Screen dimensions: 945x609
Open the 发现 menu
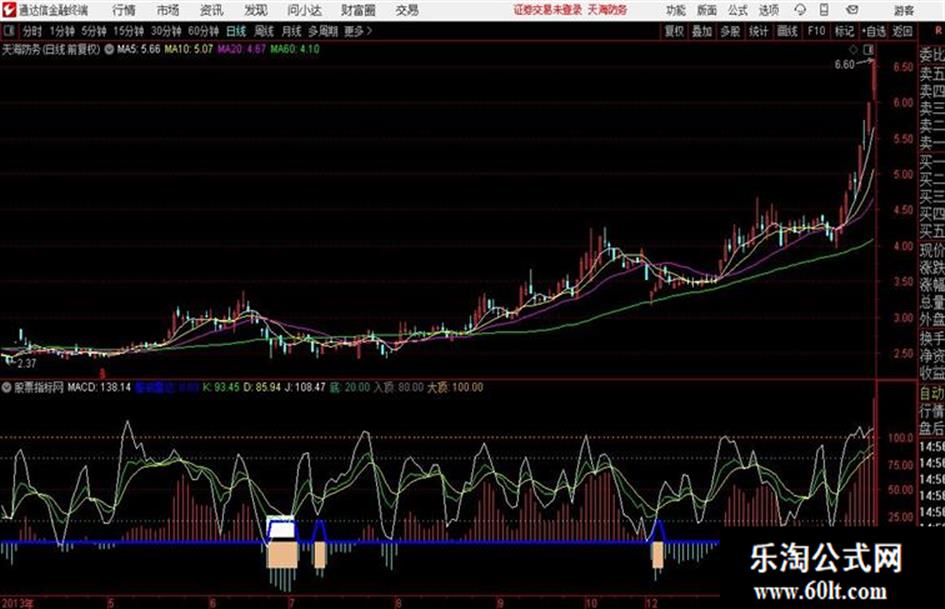click(x=256, y=10)
